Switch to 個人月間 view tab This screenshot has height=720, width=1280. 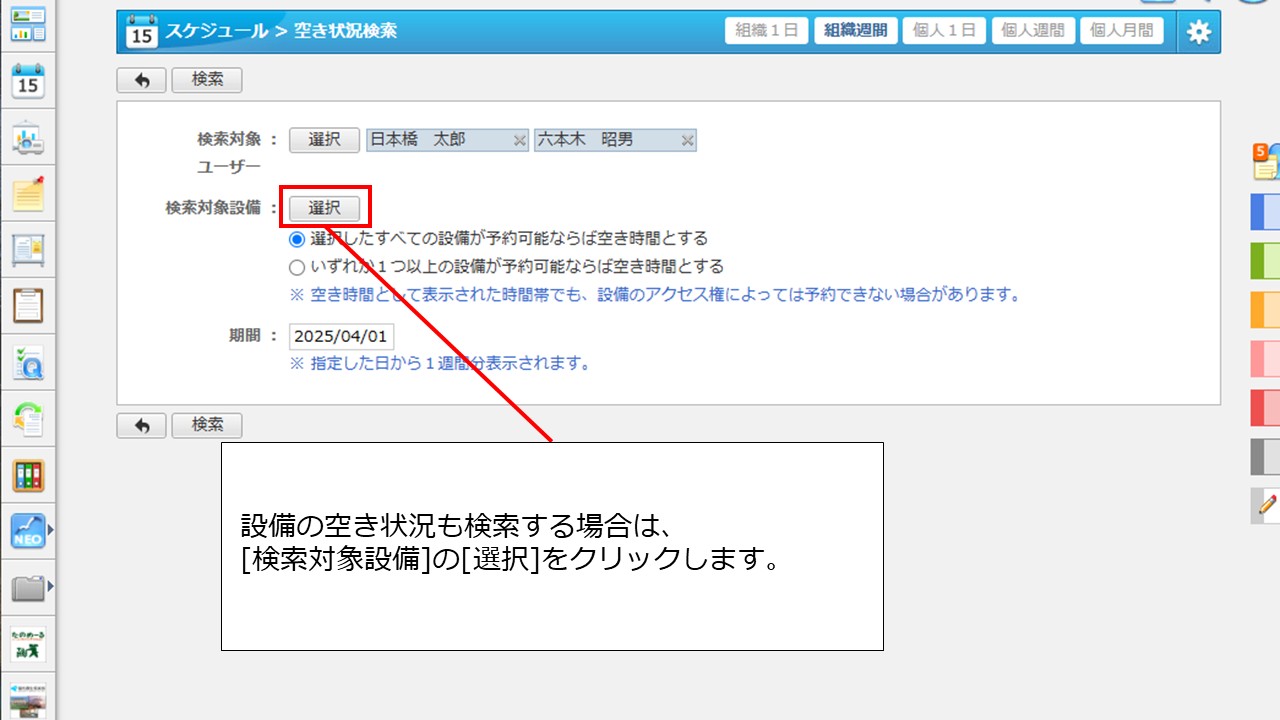click(x=1122, y=31)
